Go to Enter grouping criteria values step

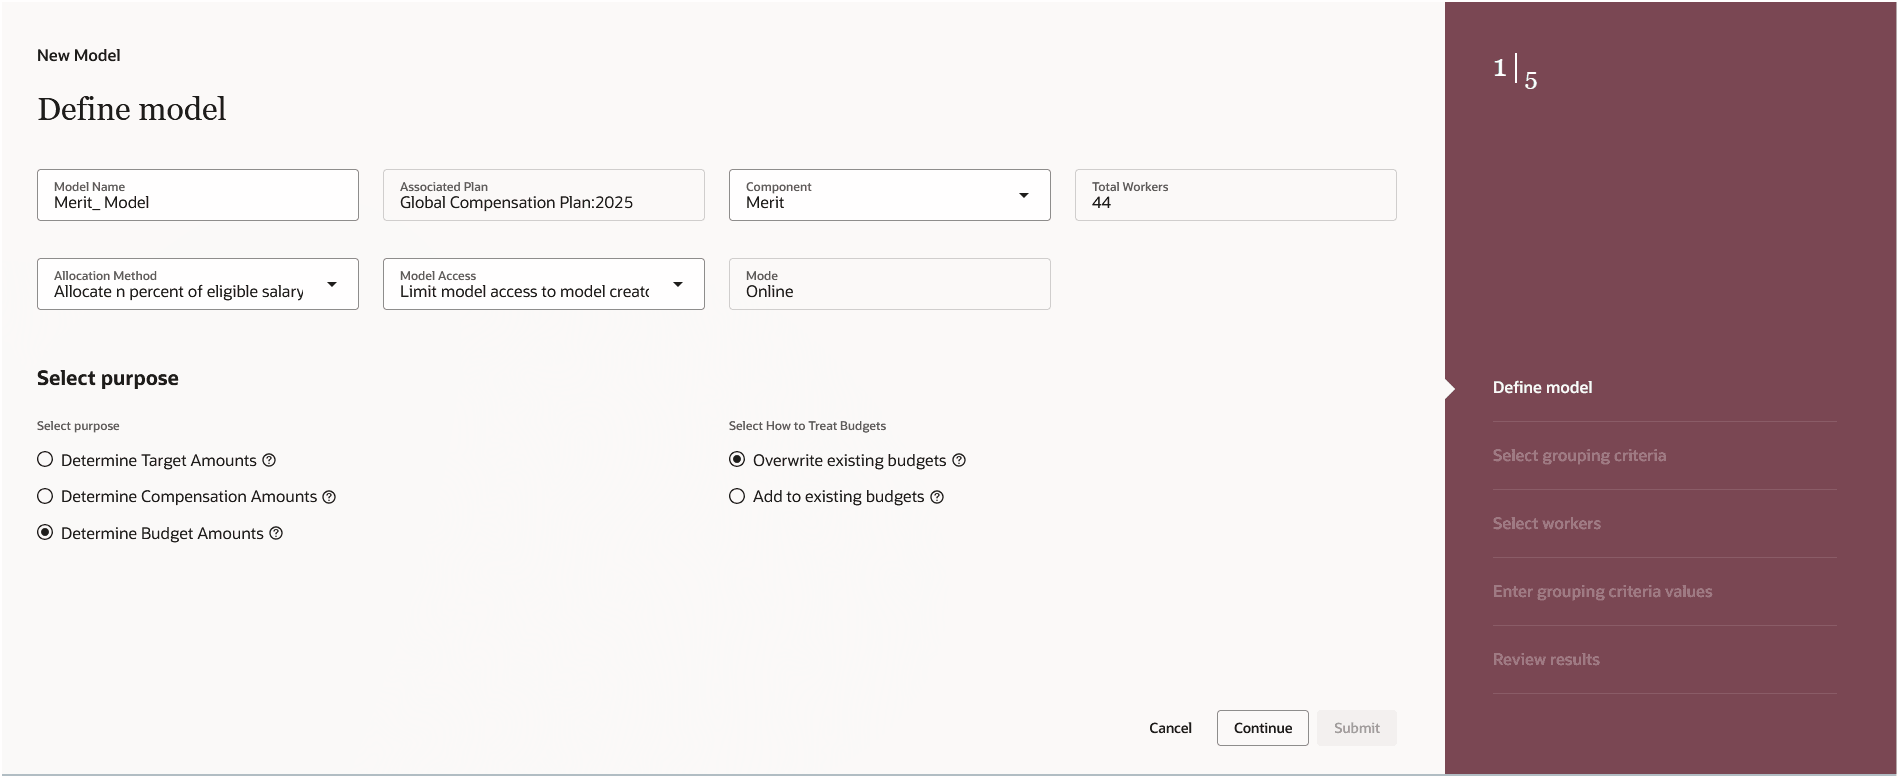(1602, 592)
